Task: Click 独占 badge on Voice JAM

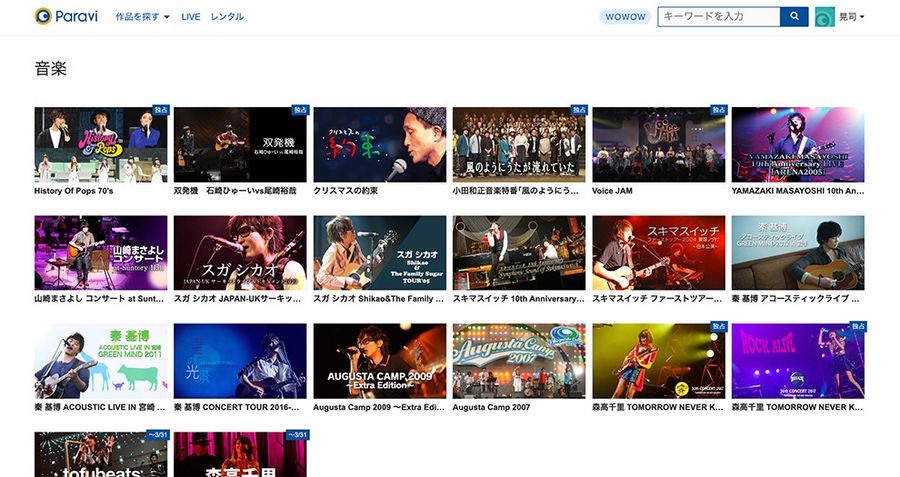Action: pyautogui.click(x=719, y=110)
